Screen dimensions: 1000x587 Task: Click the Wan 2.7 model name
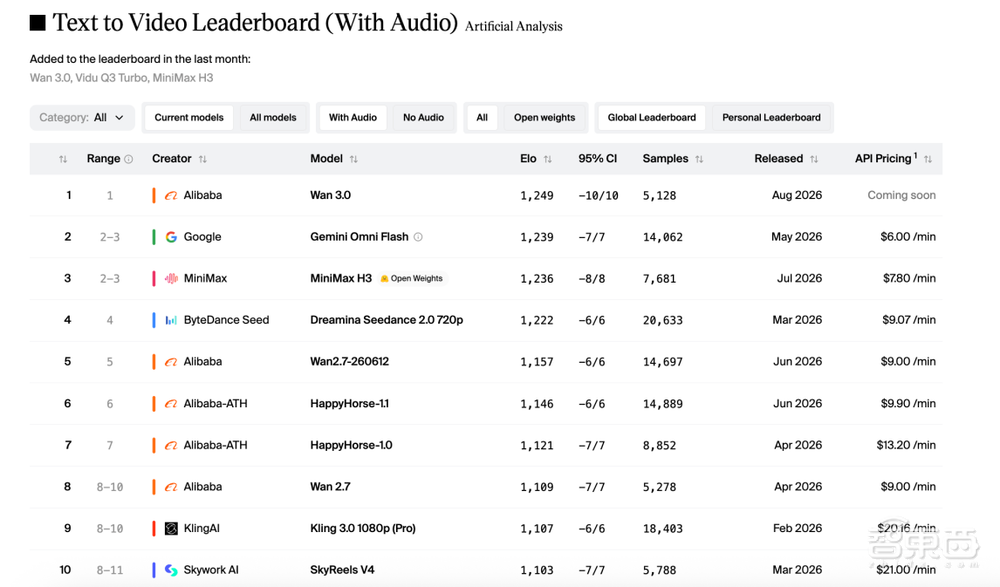click(330, 486)
